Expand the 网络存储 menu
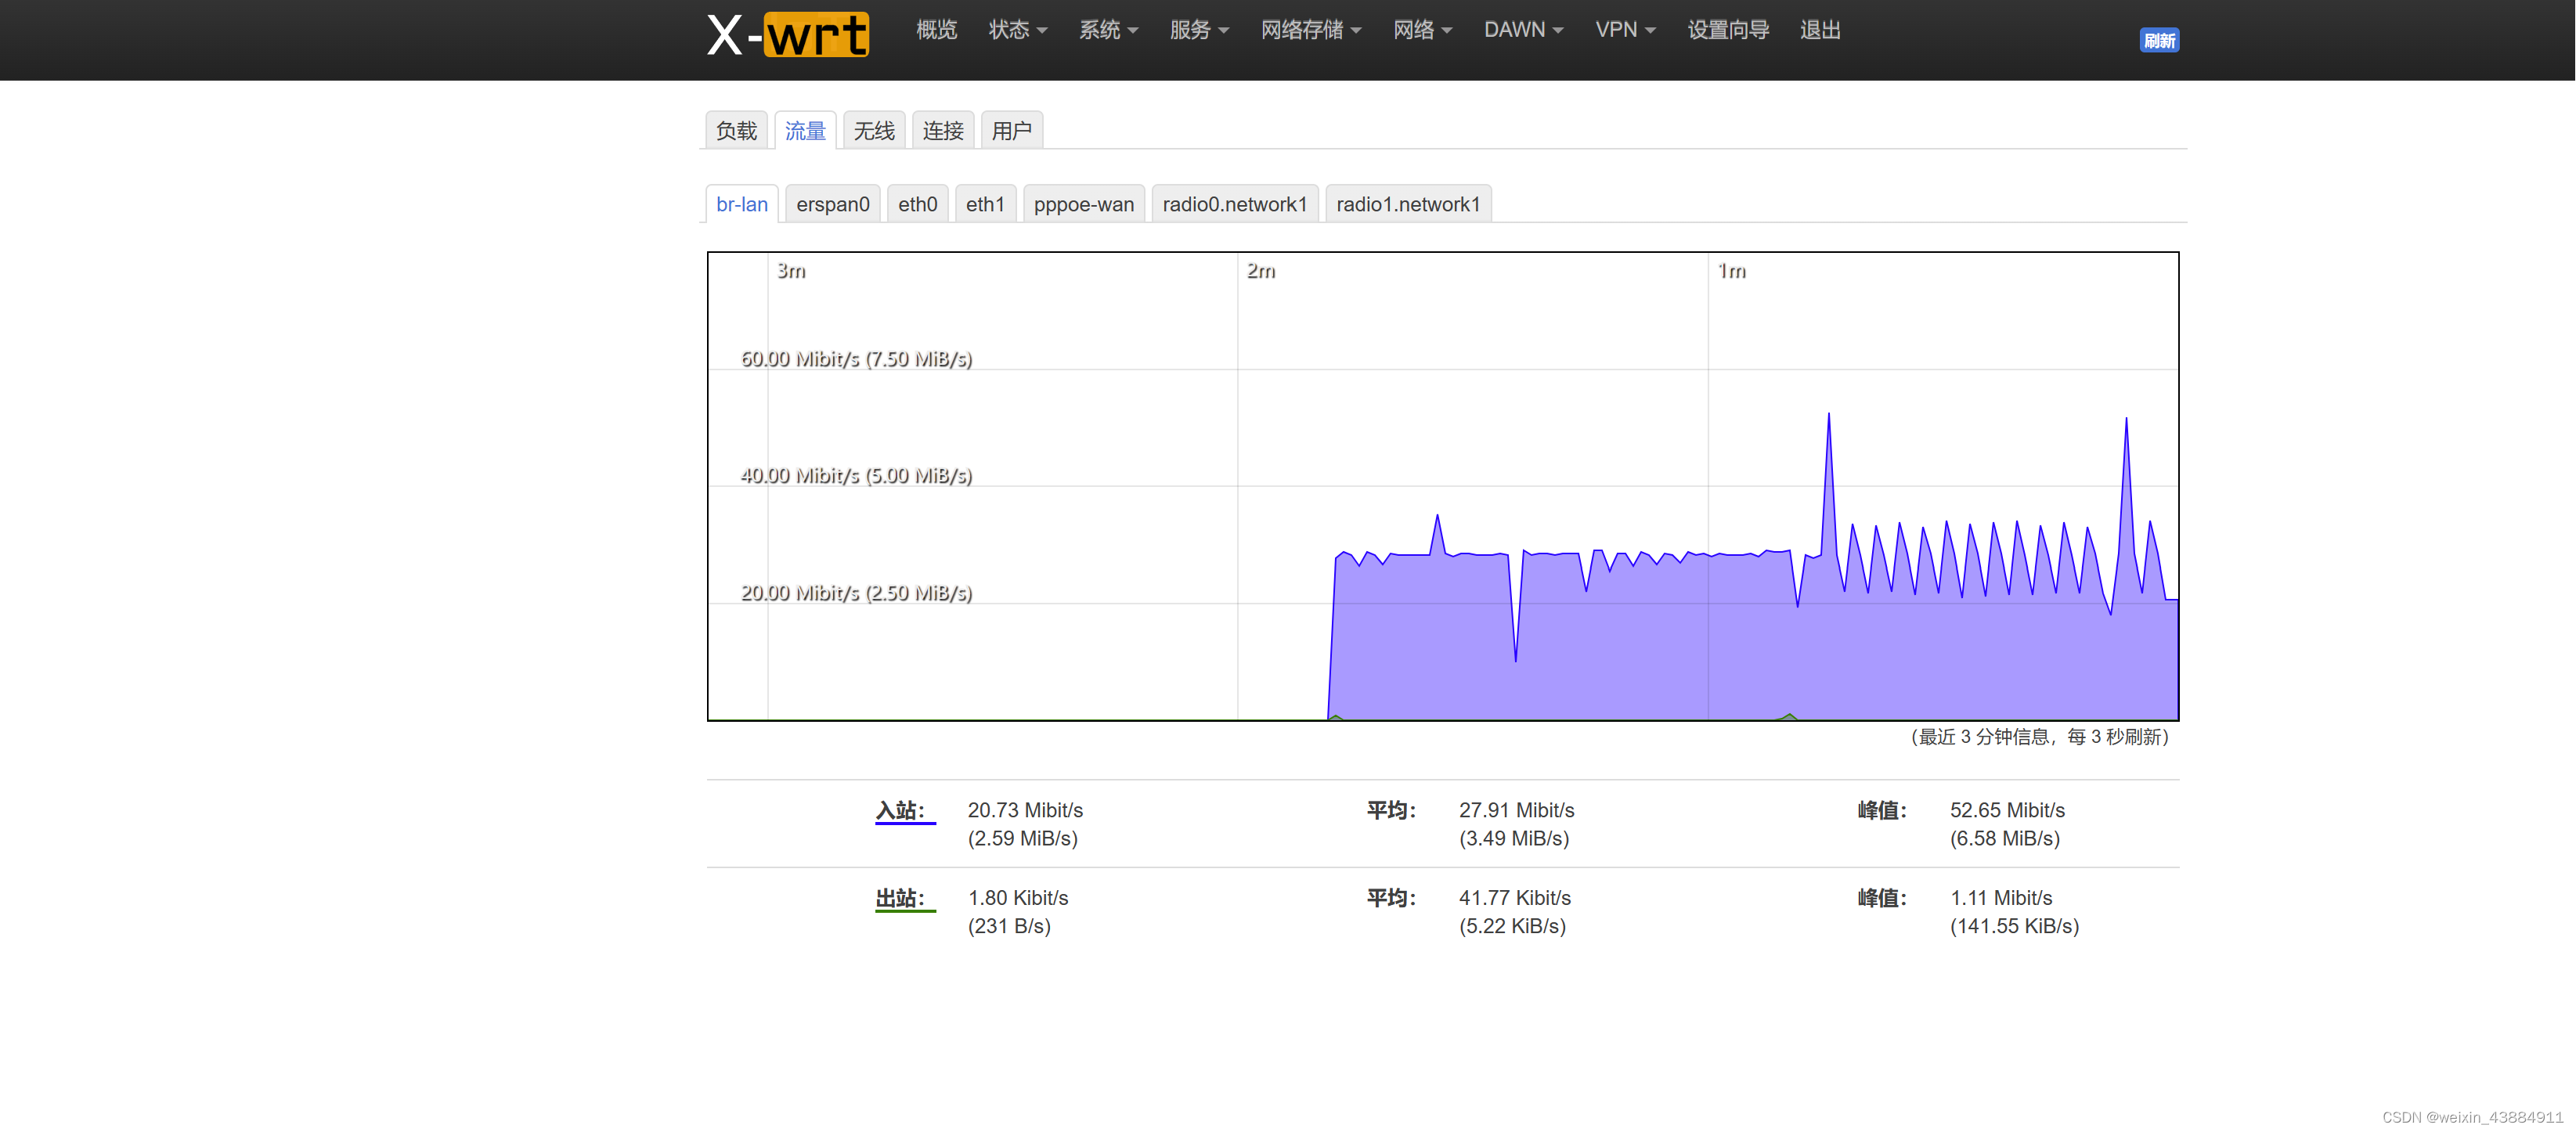The width and height of the screenshot is (2576, 1132). [1310, 30]
